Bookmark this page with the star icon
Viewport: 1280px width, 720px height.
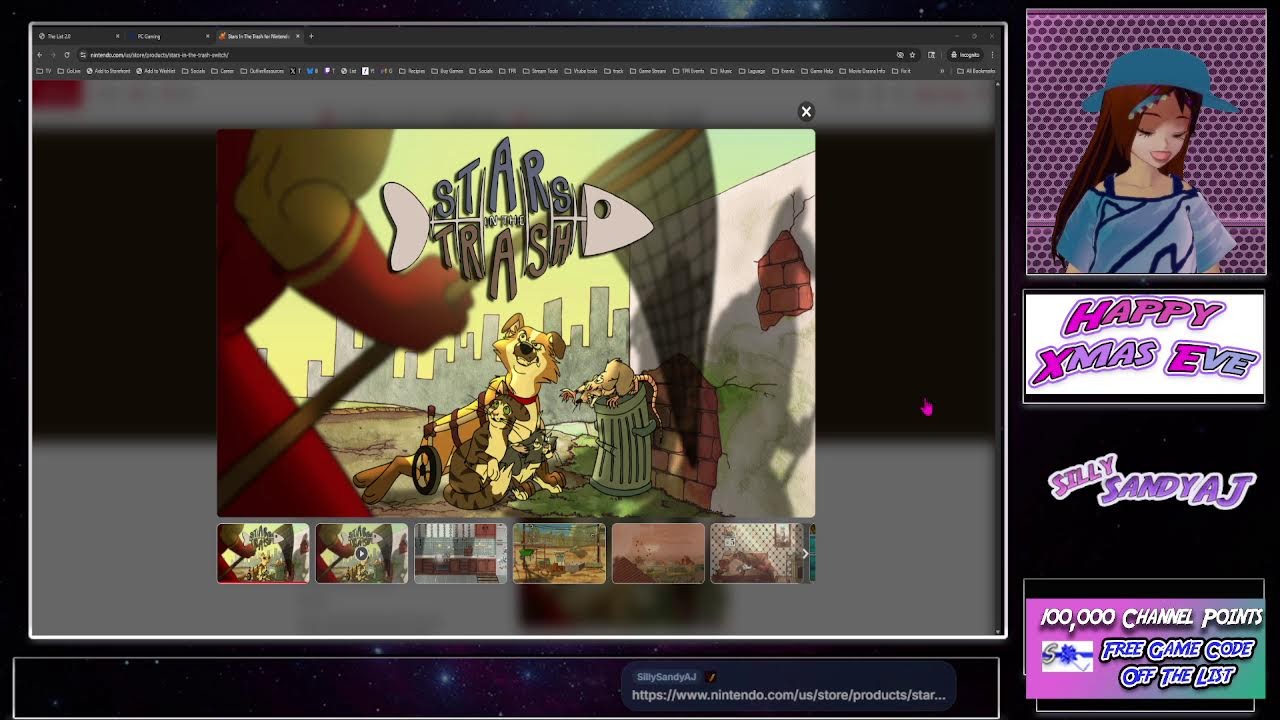912,55
